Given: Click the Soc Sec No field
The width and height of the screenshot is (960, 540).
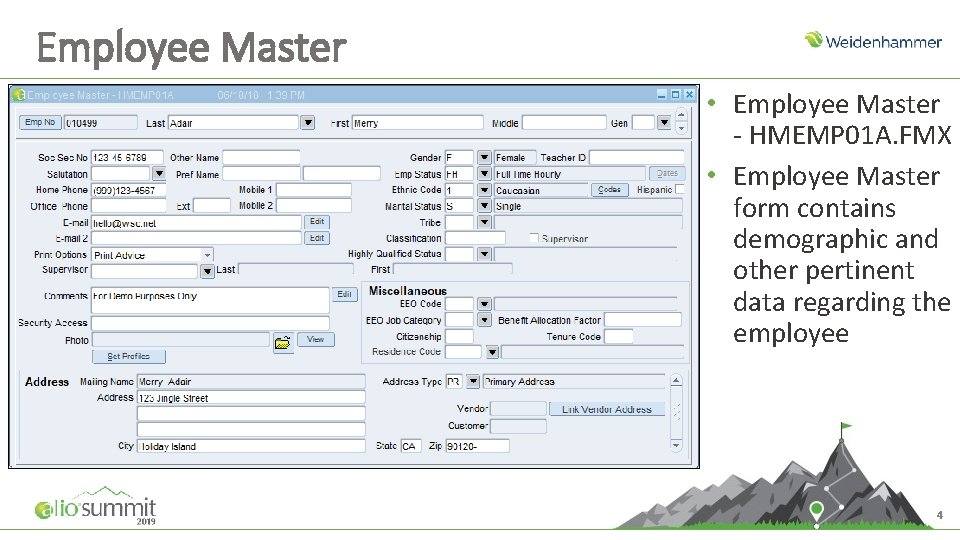Looking at the screenshot, I should click(127, 157).
